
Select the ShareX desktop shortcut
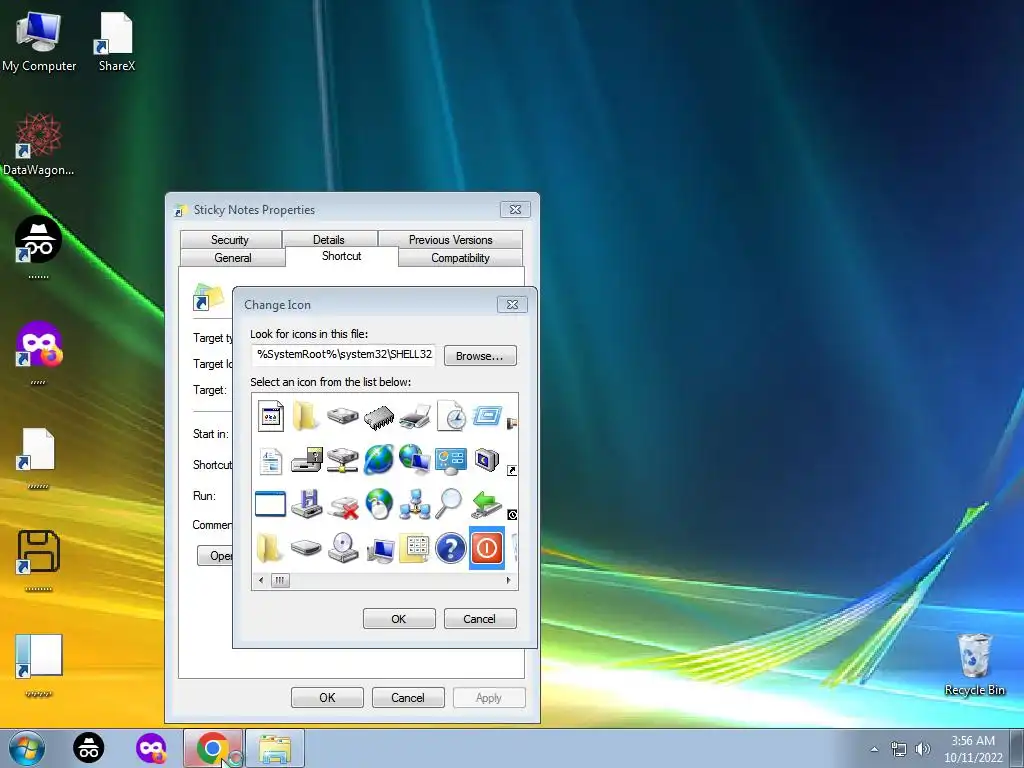[x=116, y=42]
